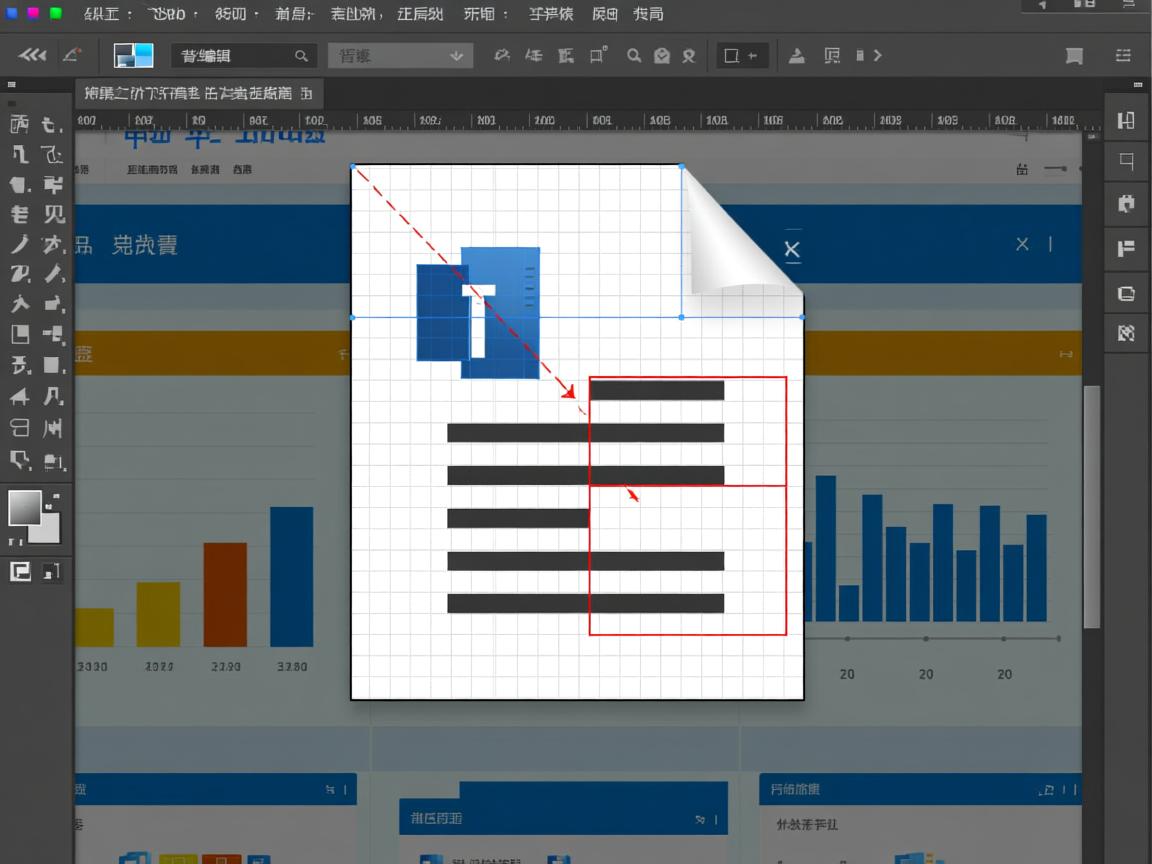This screenshot has height=864, width=1152.
Task: Expand options bar with the right chevron
Action: coord(878,56)
